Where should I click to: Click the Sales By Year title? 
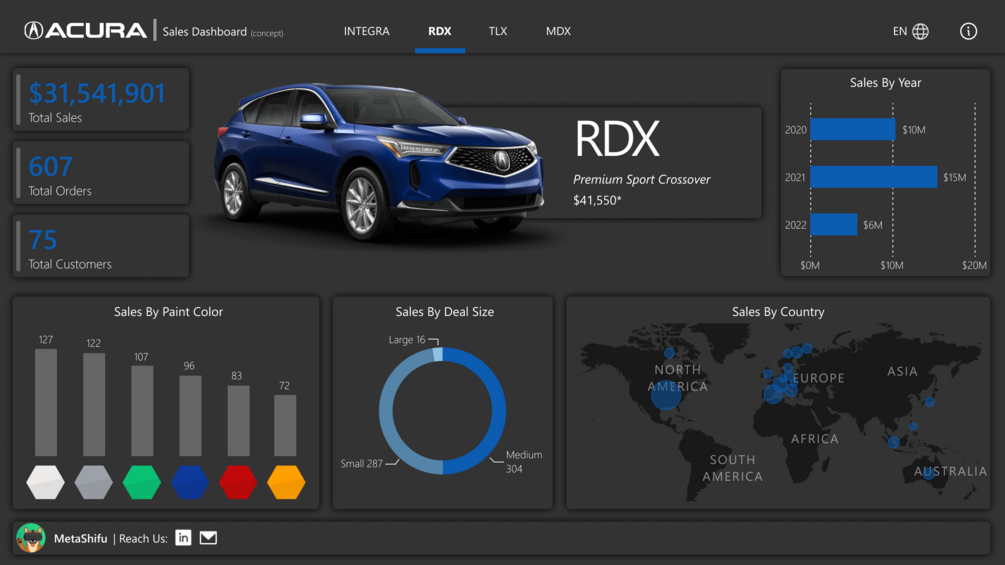click(x=885, y=83)
